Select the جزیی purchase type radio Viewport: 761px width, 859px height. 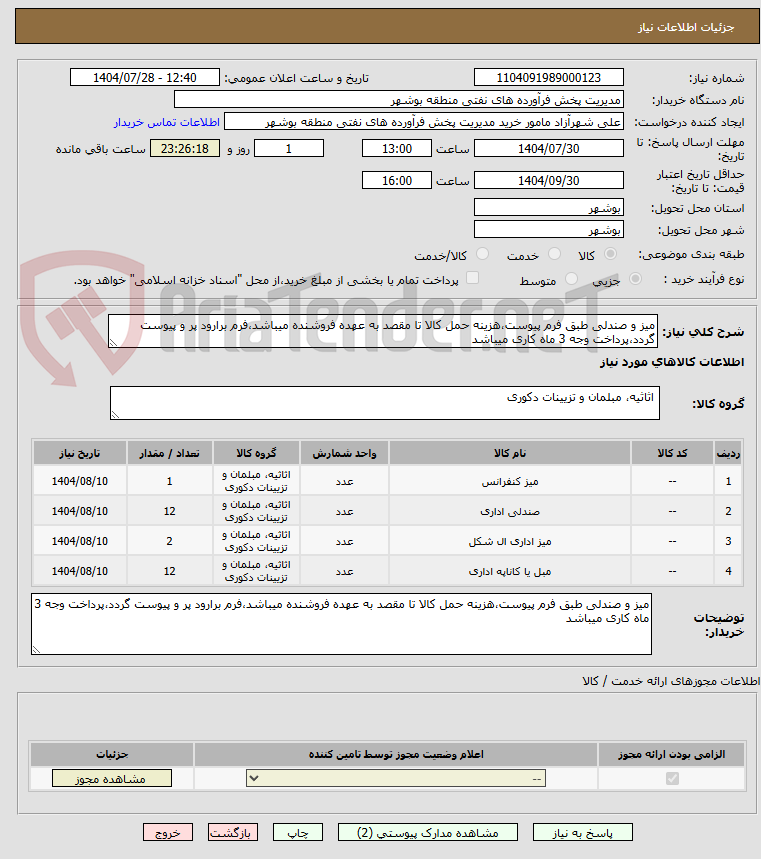[635, 279]
